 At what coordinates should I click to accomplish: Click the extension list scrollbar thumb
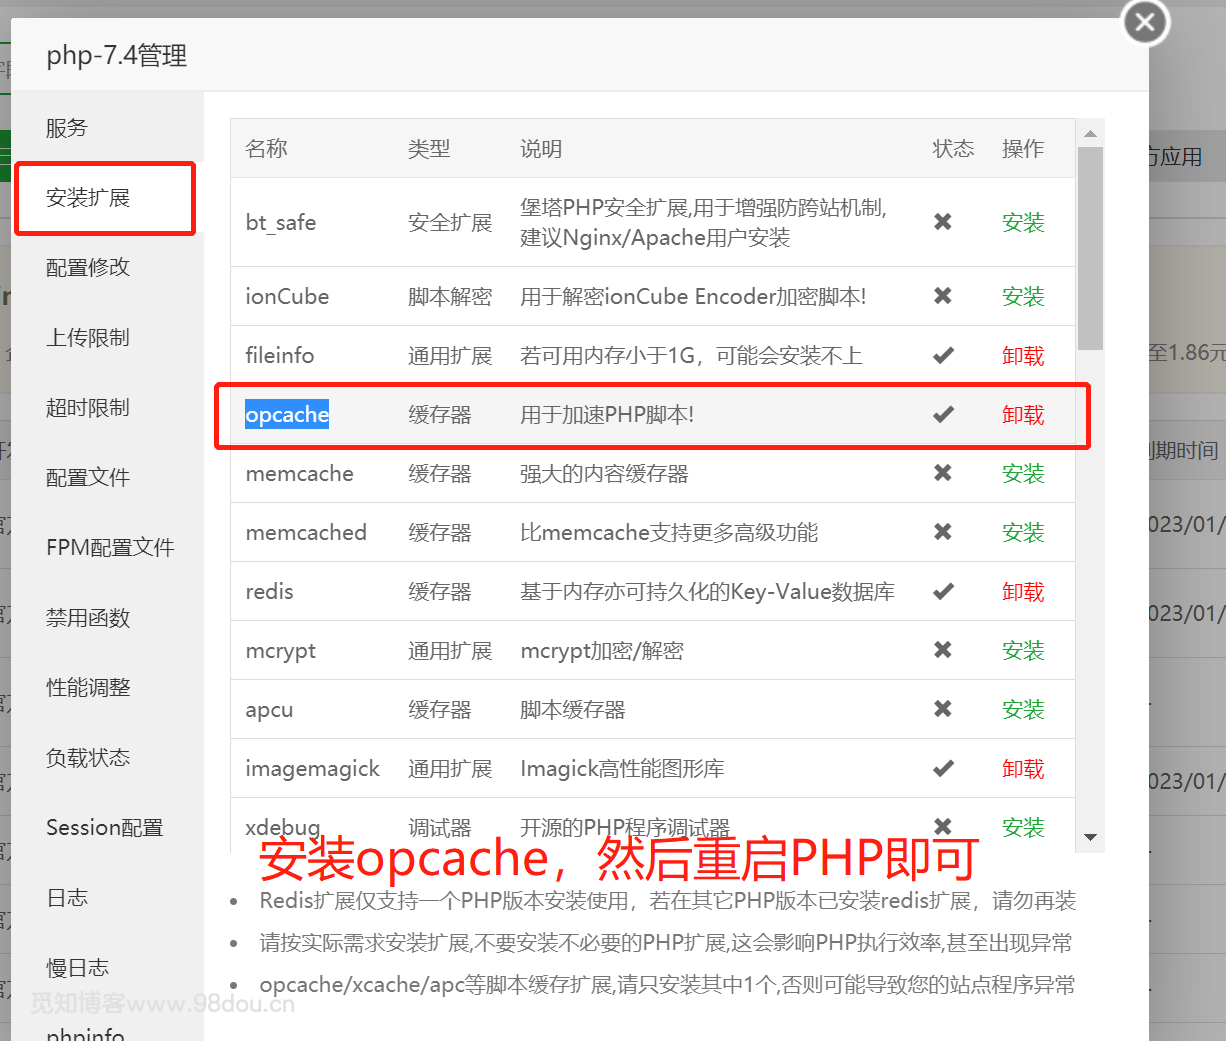[x=1091, y=248]
